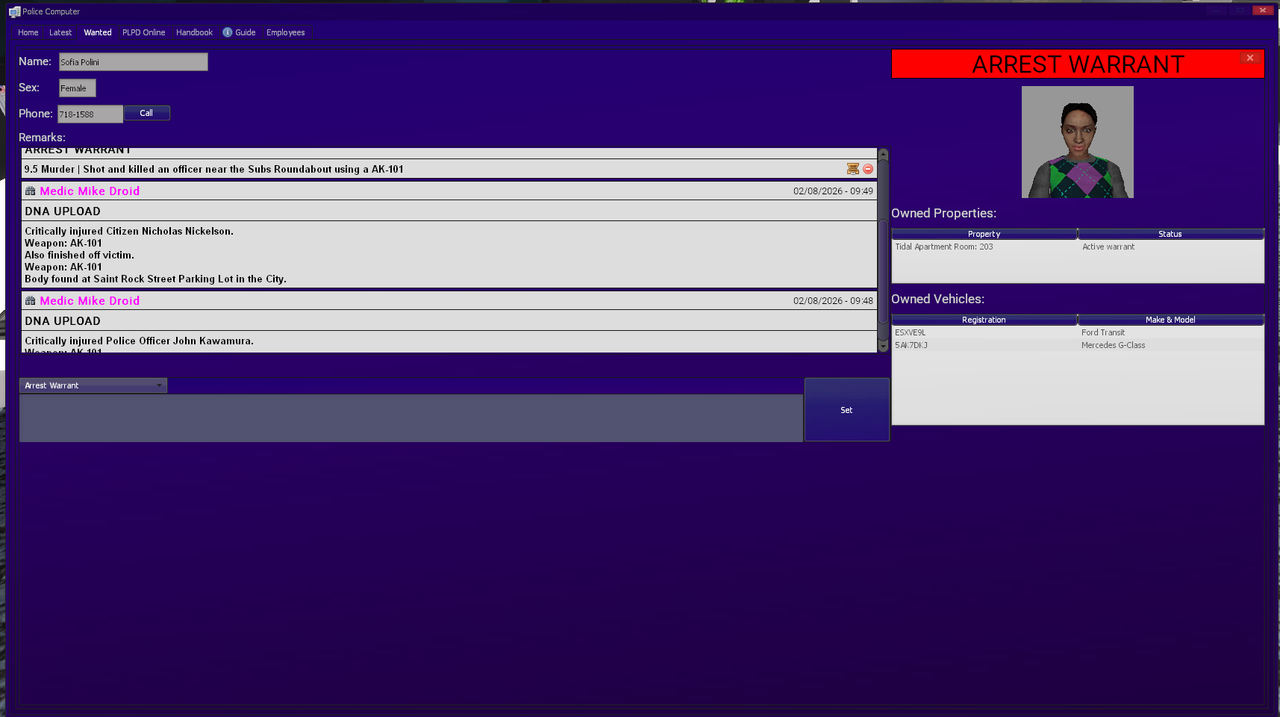The width and height of the screenshot is (1280, 717).
Task: Click the 9.5 Murder remark text
Action: click(214, 169)
